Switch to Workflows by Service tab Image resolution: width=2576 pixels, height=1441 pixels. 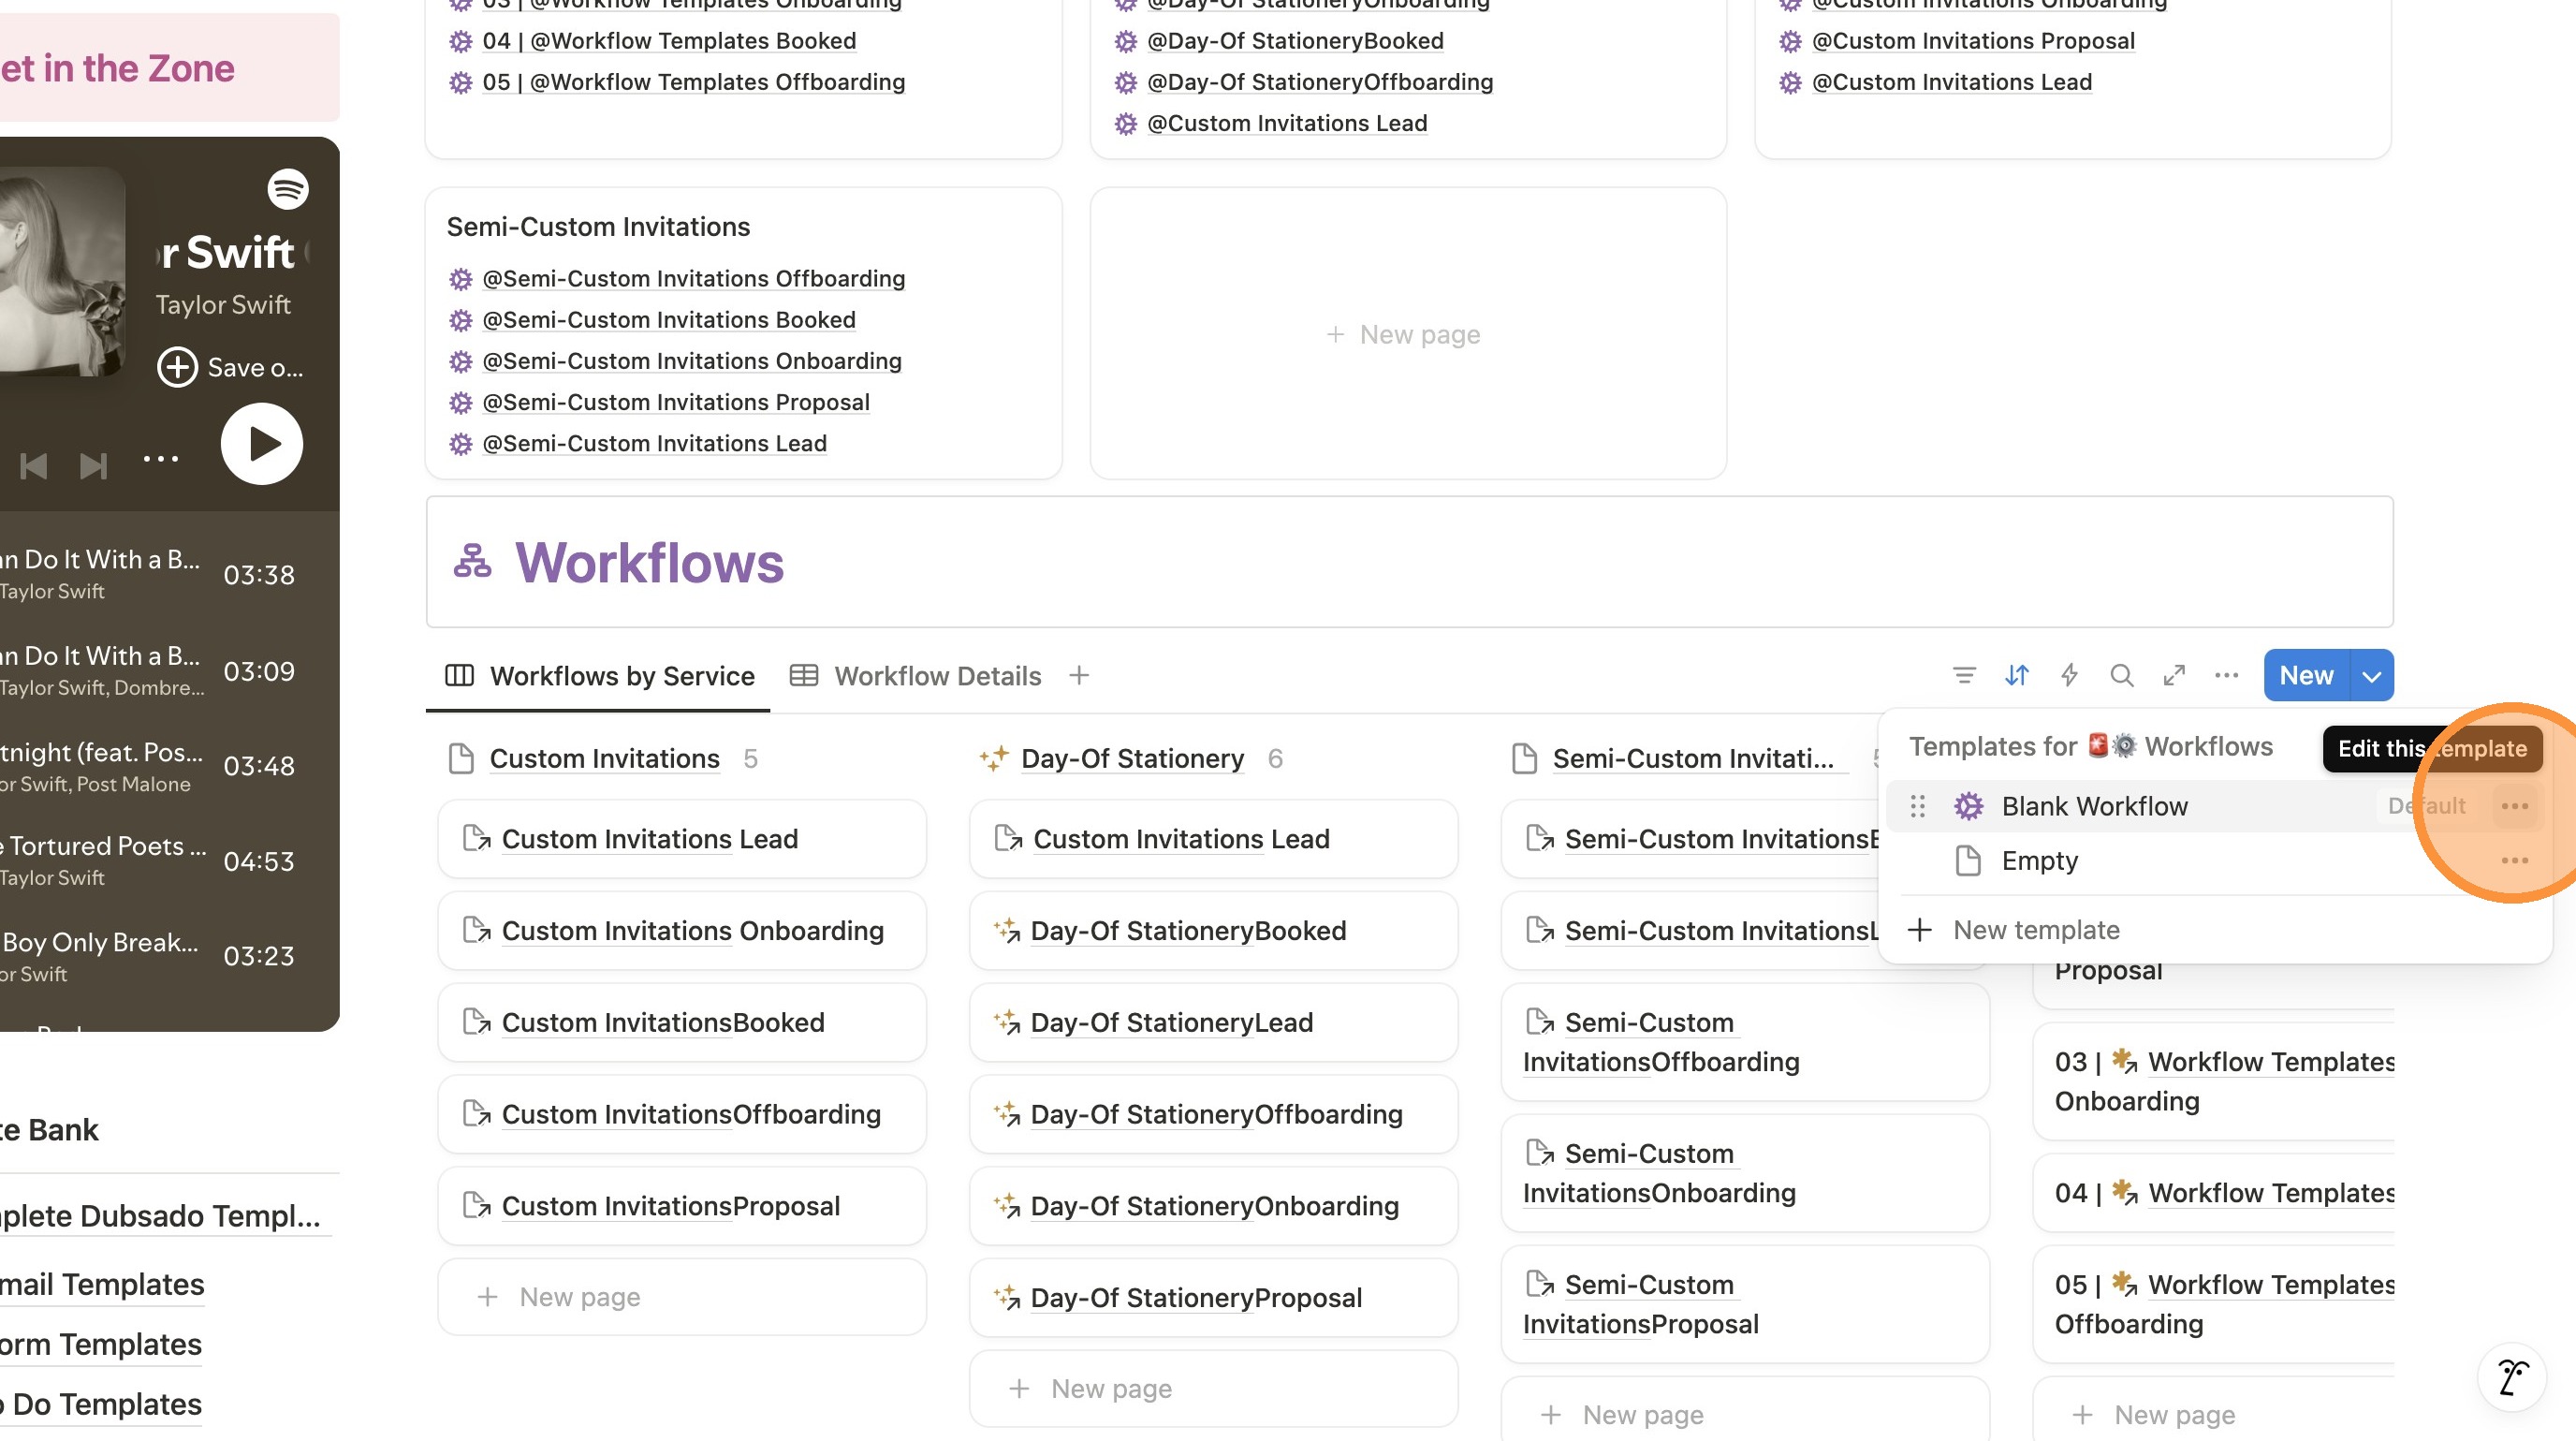[x=599, y=676]
